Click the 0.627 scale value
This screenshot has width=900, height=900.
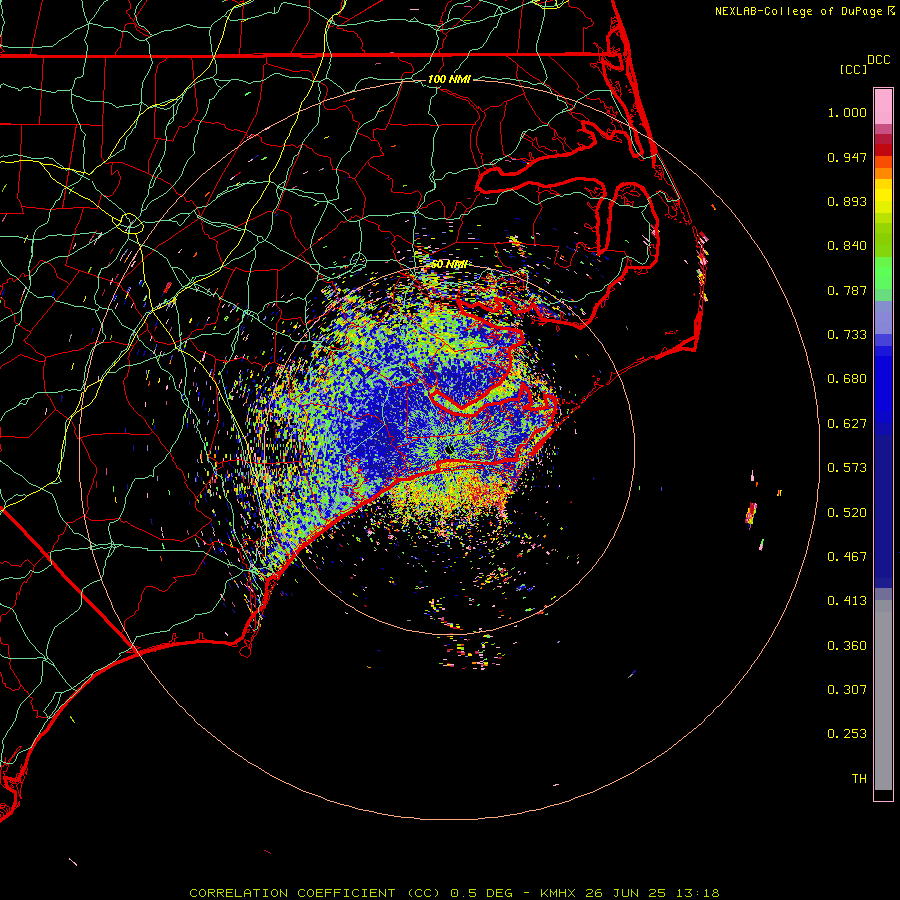click(847, 424)
